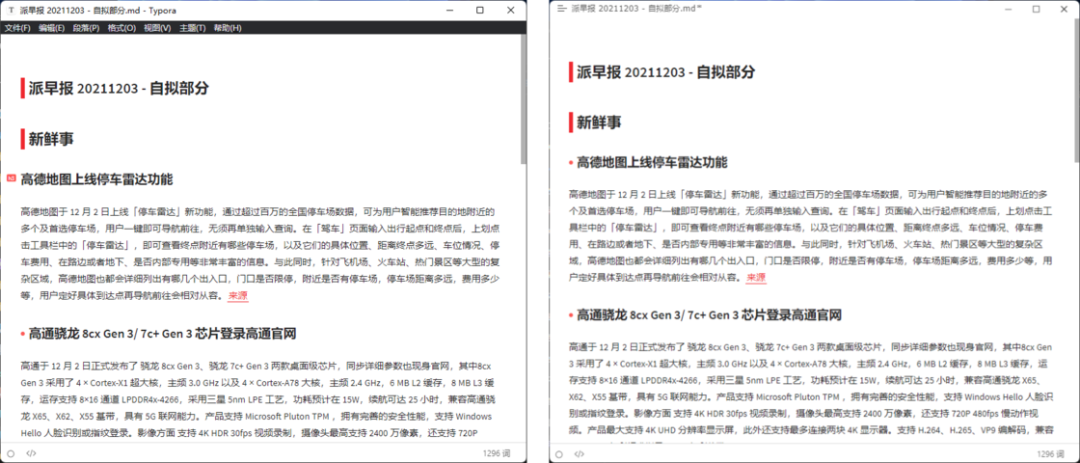The height and width of the screenshot is (463, 1080).
Task: Open the 视图(V) menu
Action: (158, 28)
